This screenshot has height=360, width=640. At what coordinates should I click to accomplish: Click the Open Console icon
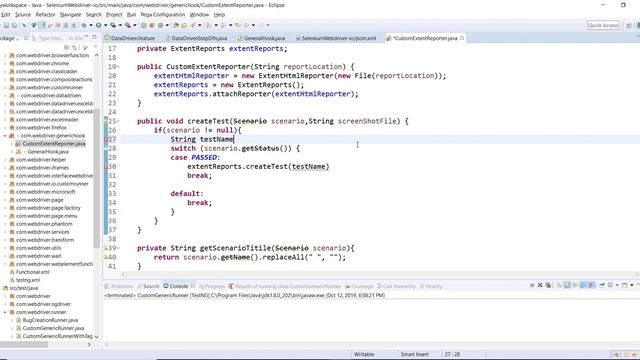click(x=624, y=285)
